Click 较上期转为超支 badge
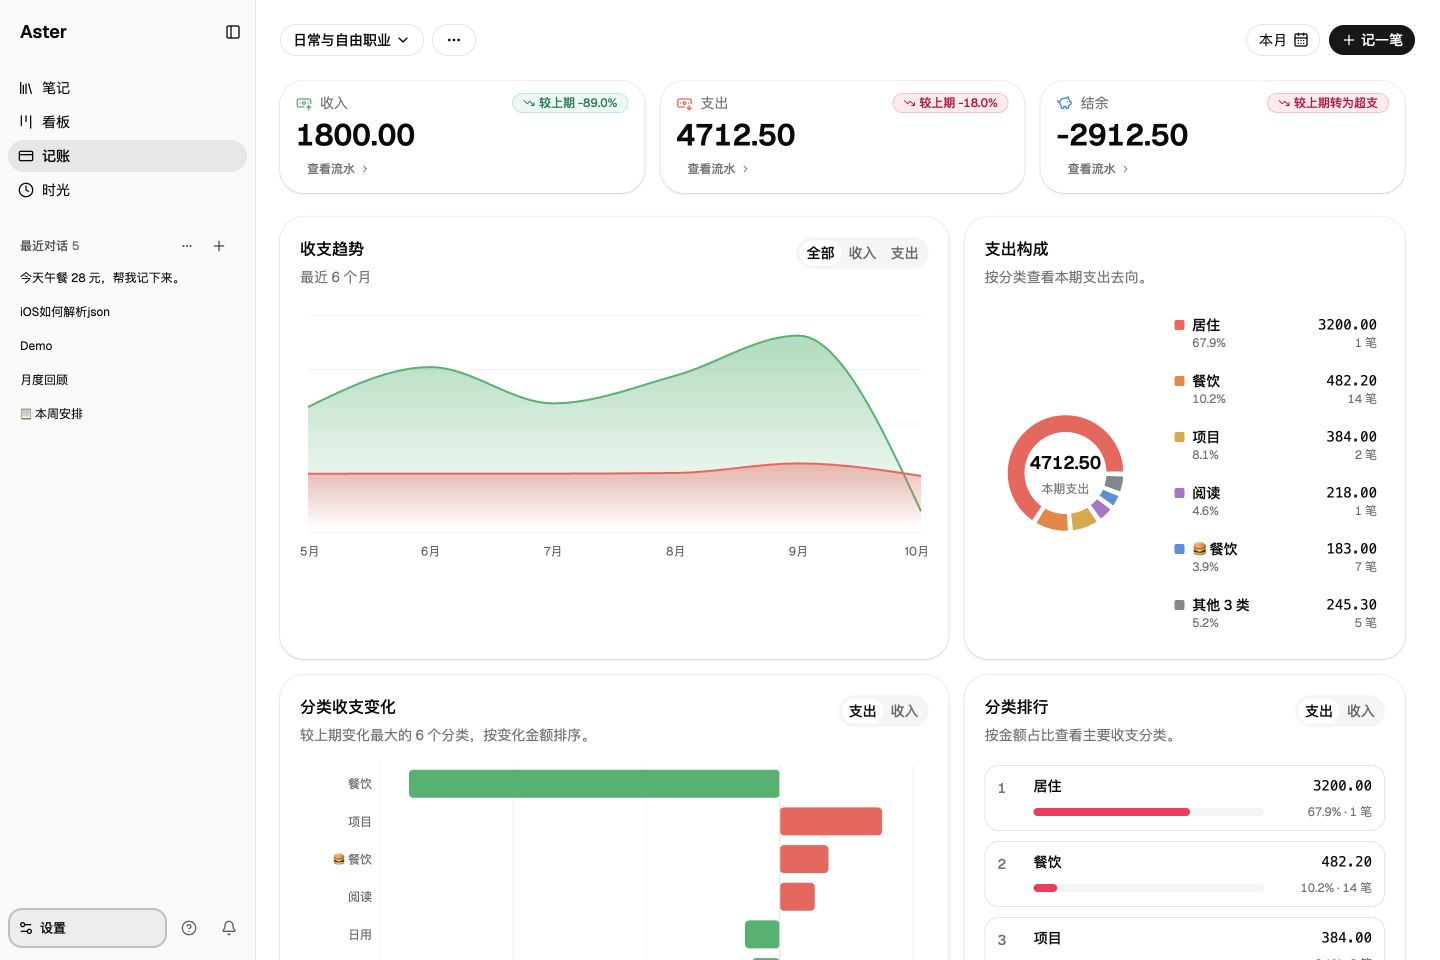 1328,103
